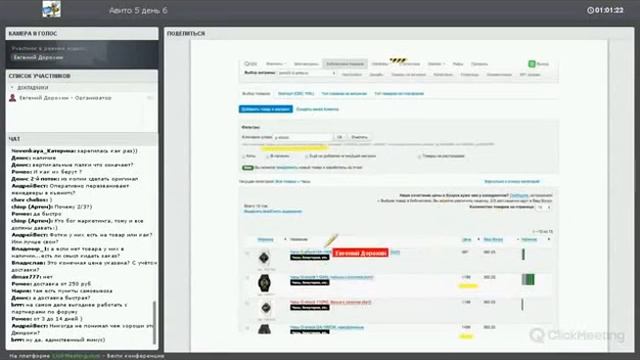Click the site logo in the shared page
Screen dimensions: 640x360
(x=250, y=64)
